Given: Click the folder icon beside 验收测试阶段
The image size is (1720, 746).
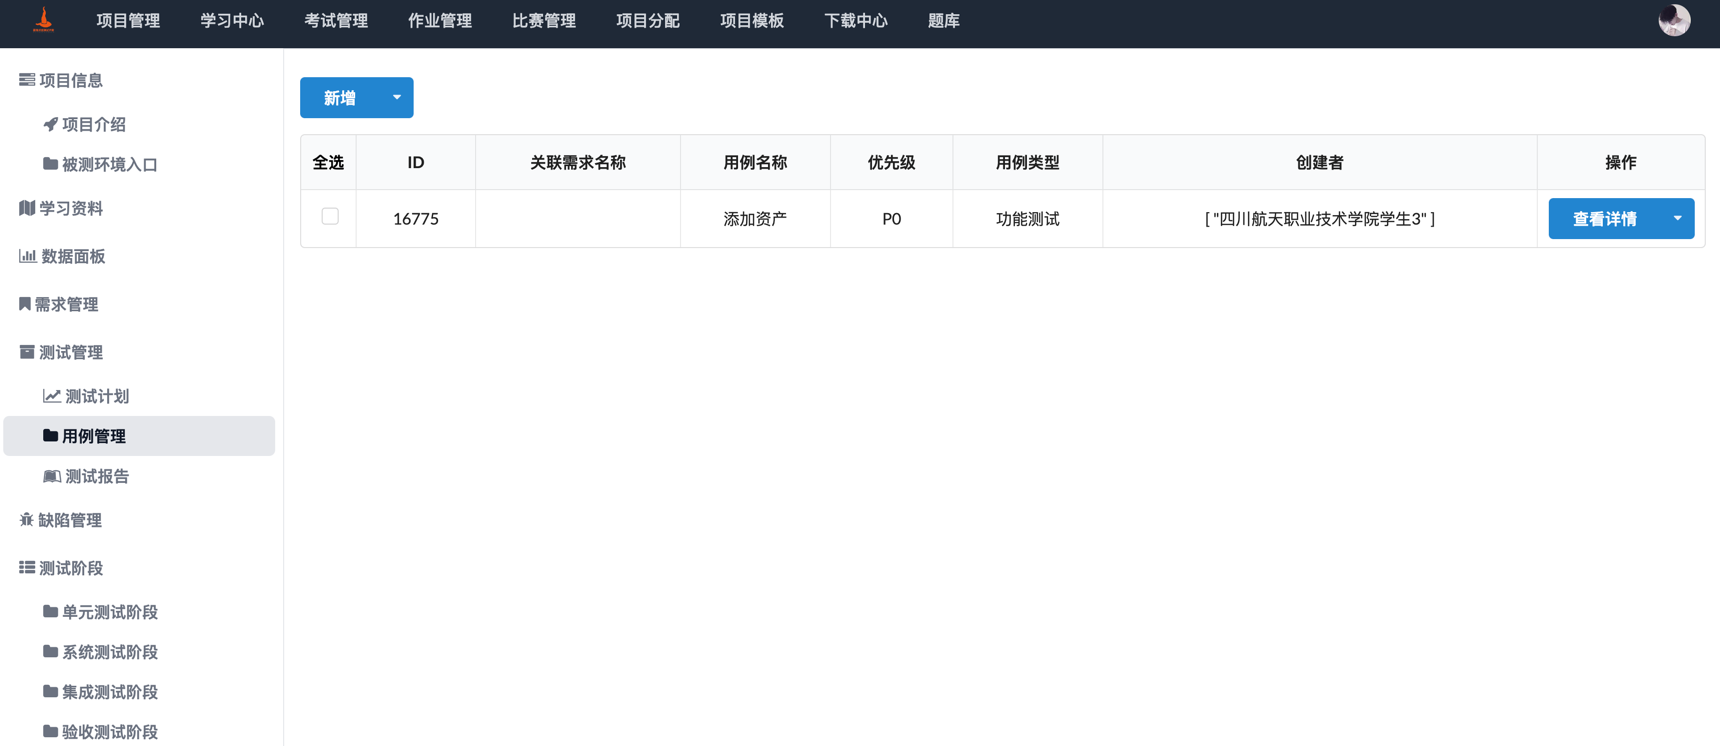Looking at the screenshot, I should point(50,732).
